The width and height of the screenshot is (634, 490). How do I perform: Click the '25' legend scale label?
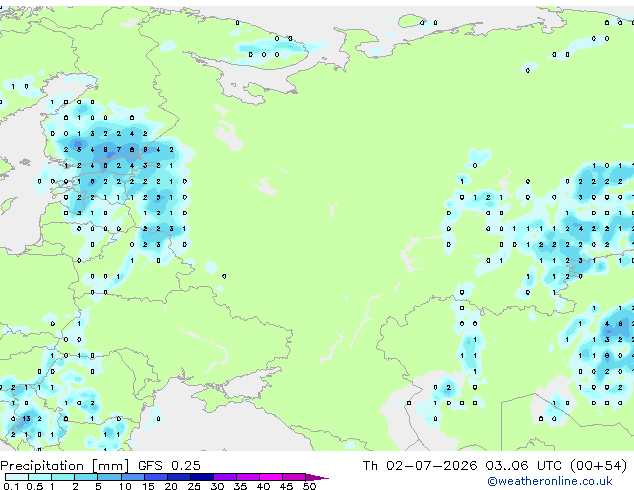(x=194, y=486)
